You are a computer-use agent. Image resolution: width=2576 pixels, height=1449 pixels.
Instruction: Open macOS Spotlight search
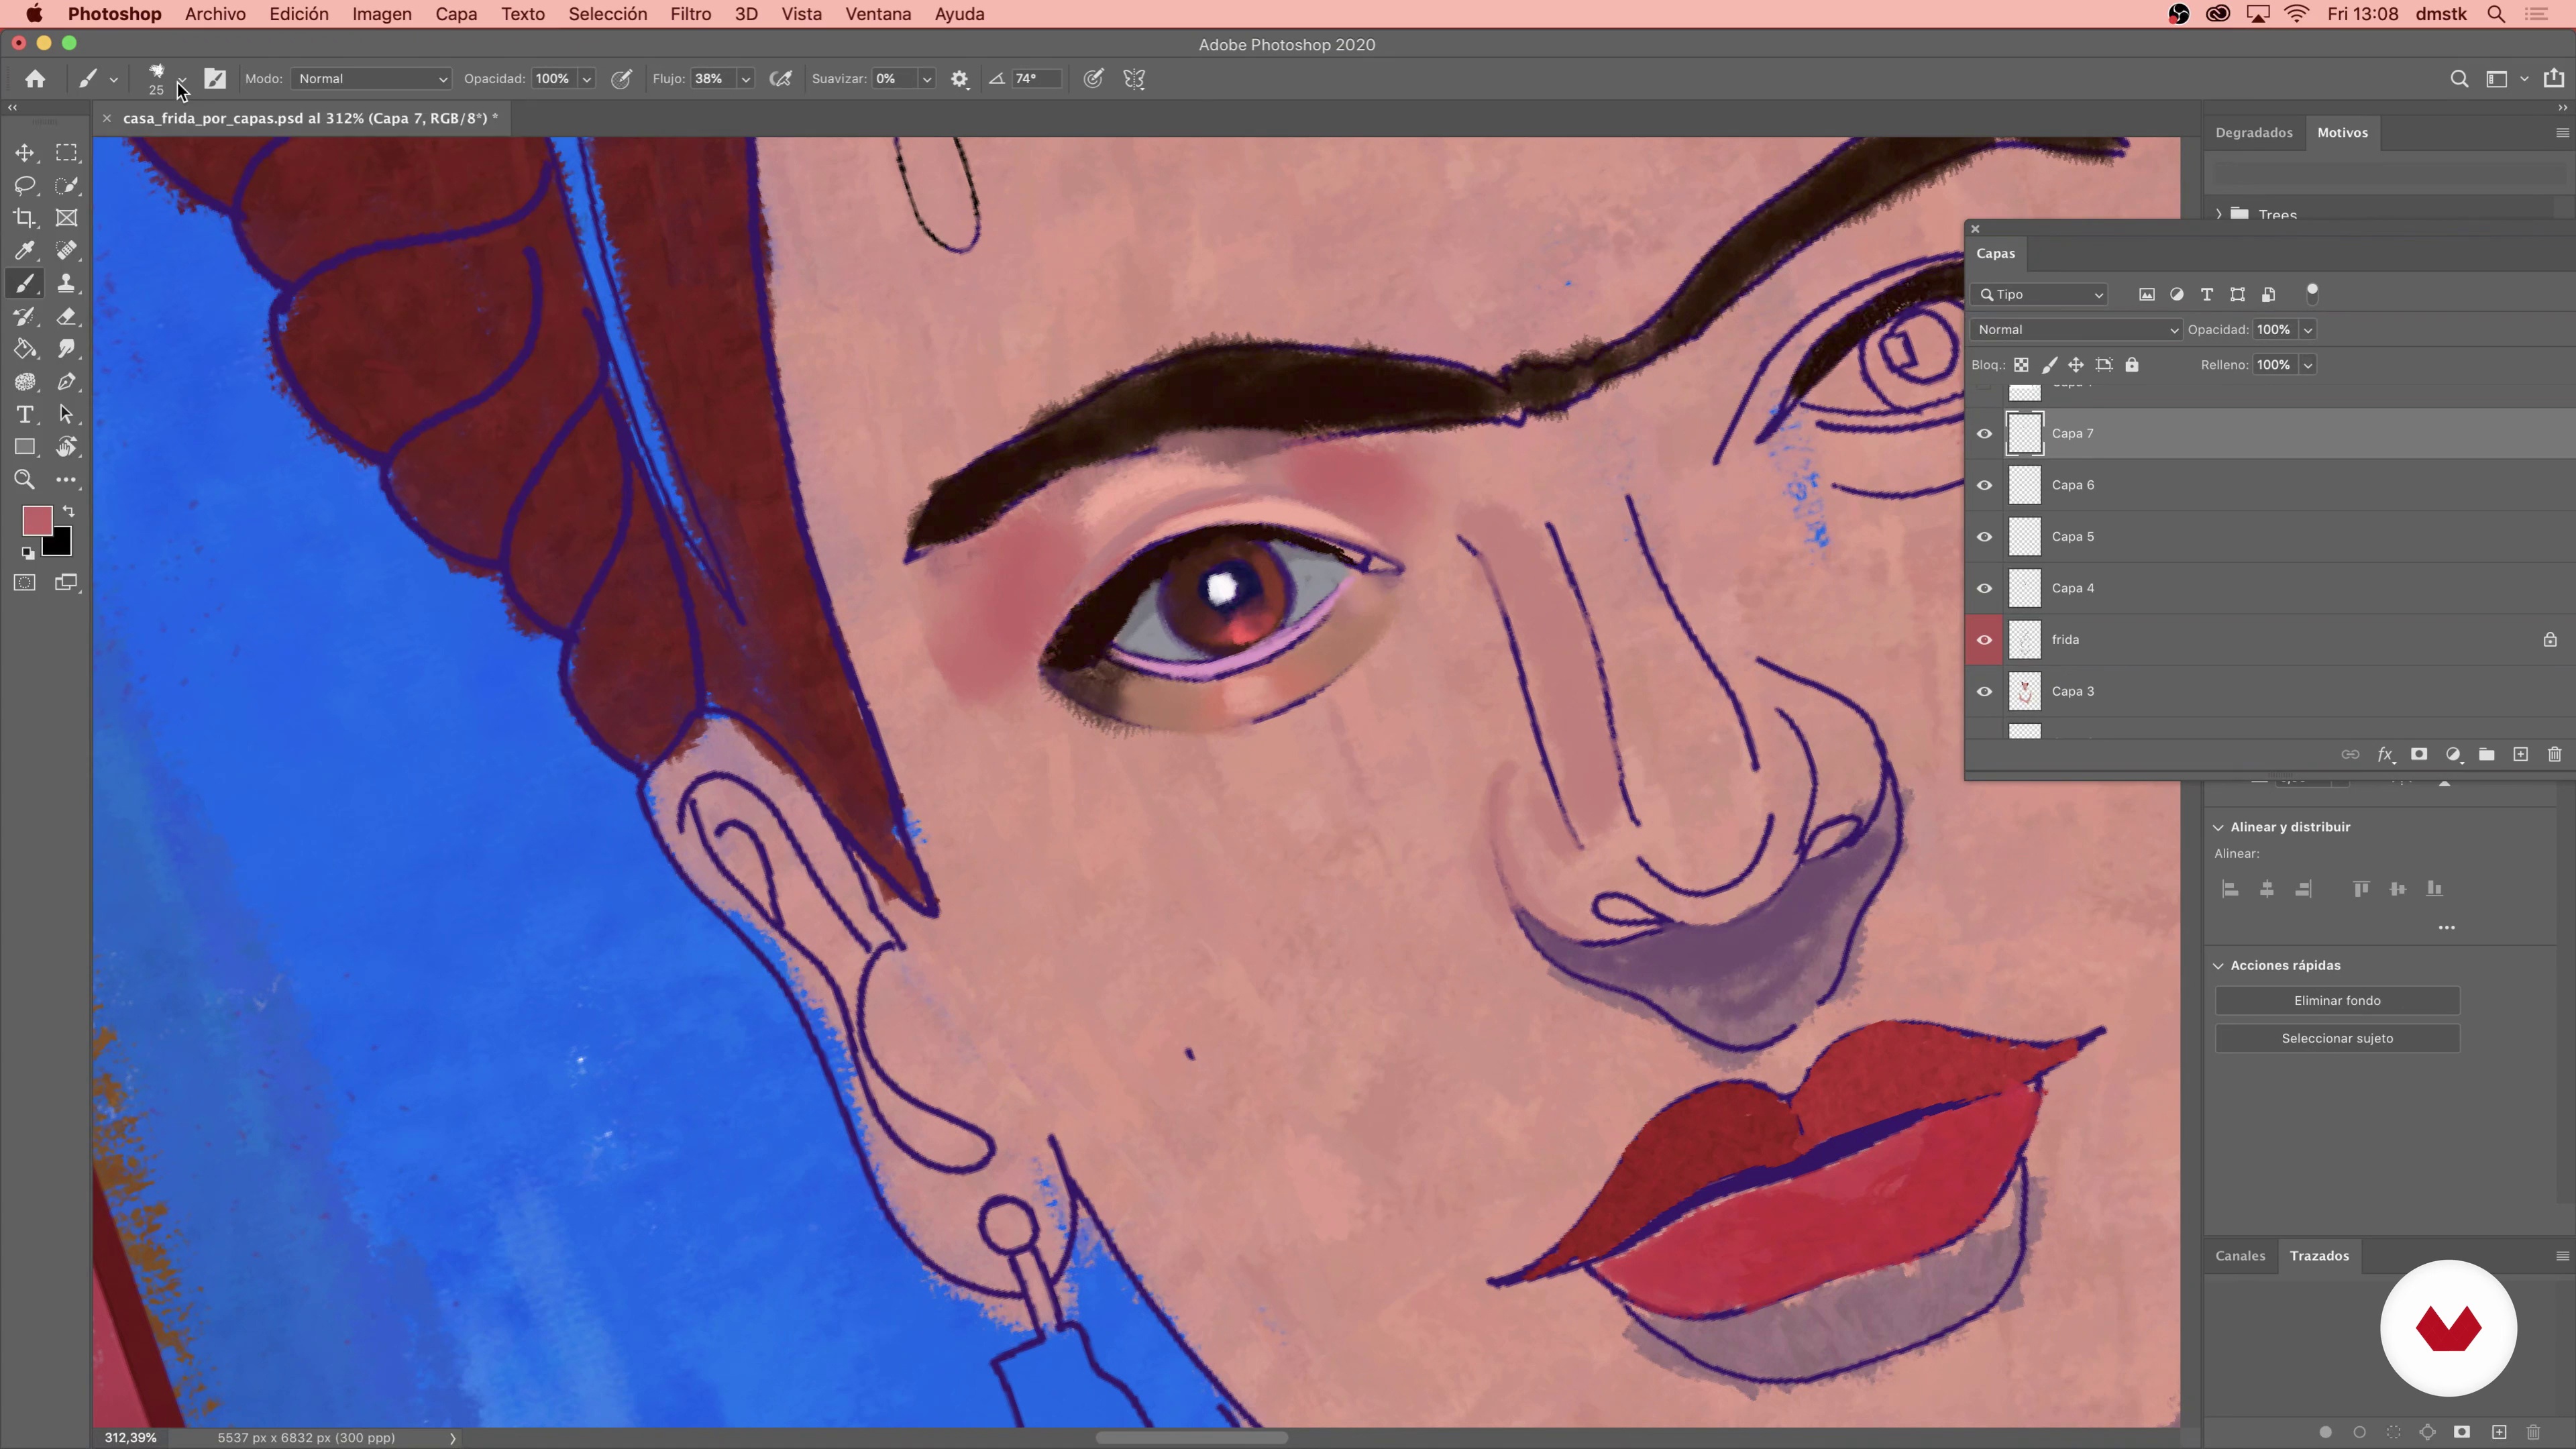pos(2496,14)
